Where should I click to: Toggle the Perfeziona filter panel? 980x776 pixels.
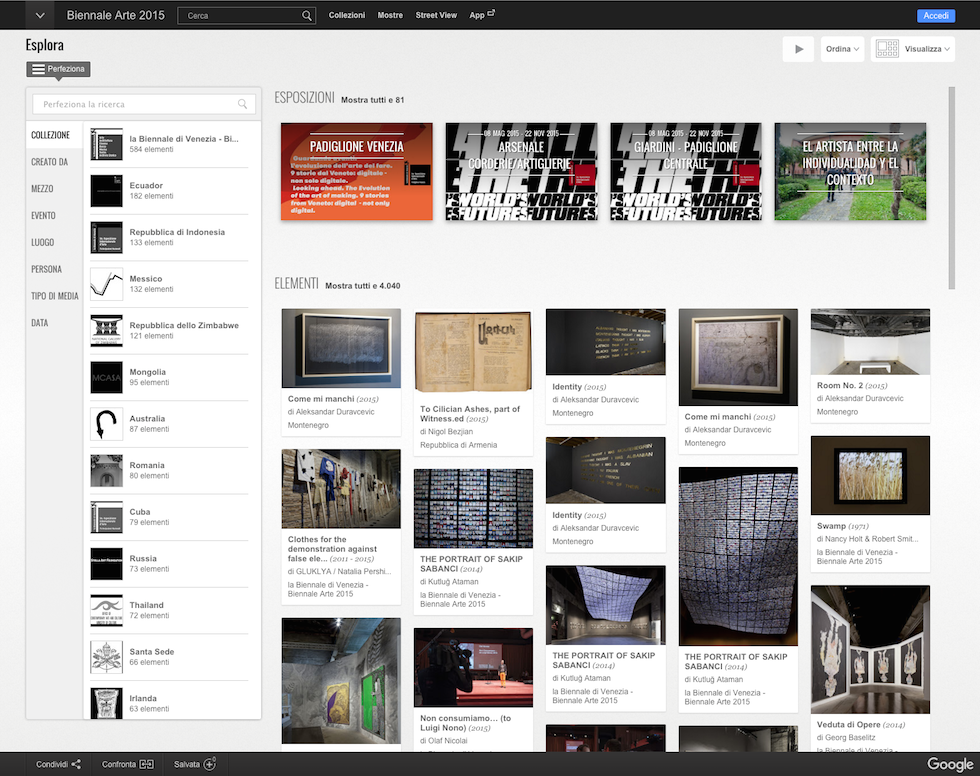point(58,69)
